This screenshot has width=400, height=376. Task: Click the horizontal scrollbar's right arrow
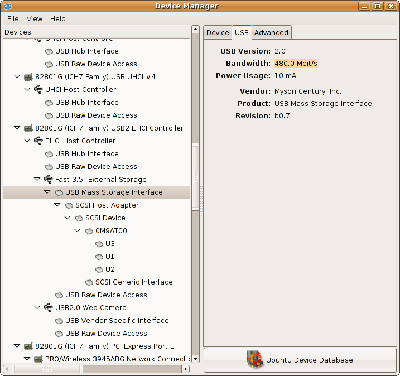tap(186, 369)
